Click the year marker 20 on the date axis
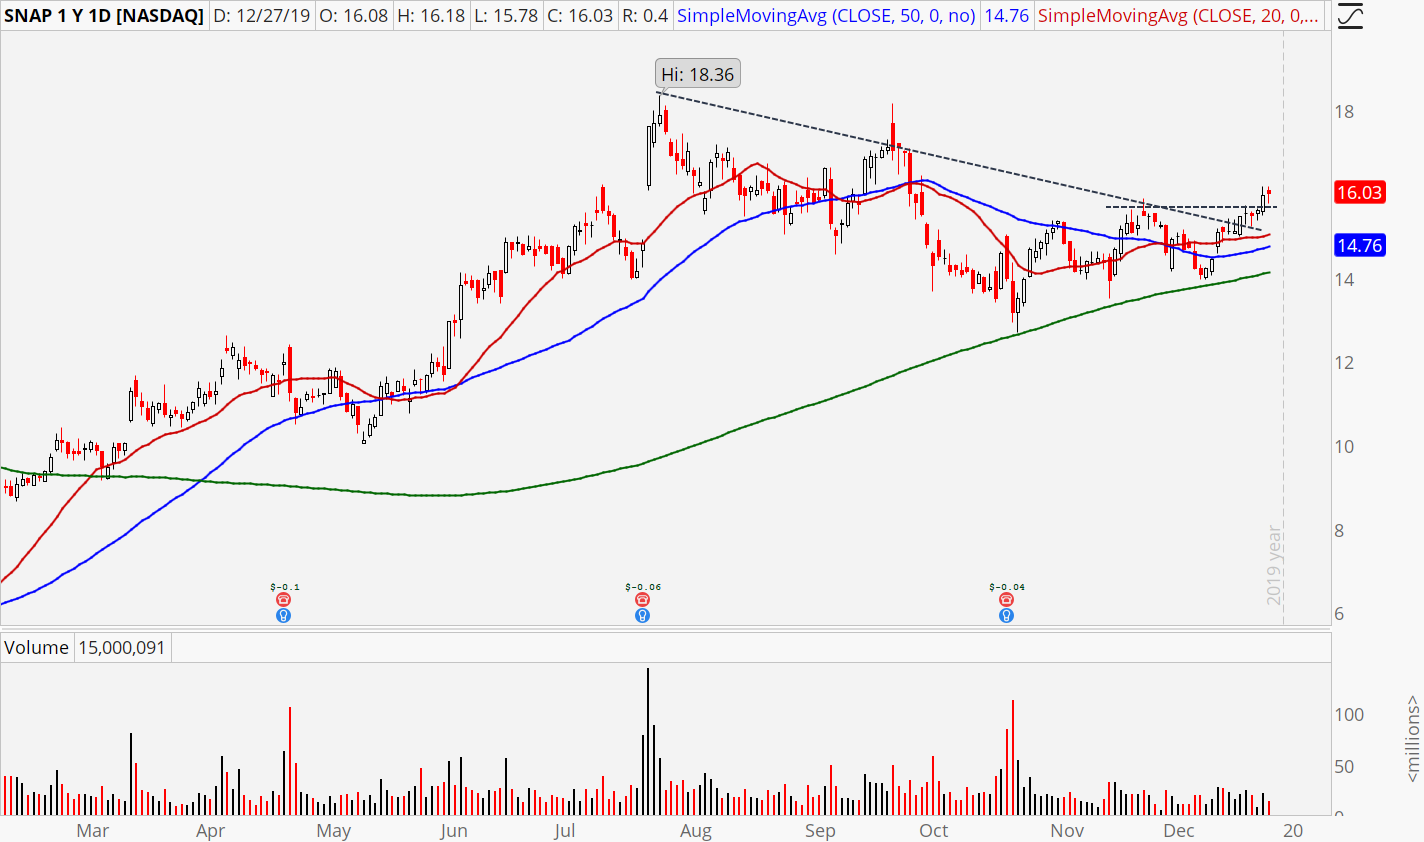This screenshot has width=1424, height=842. tap(1293, 831)
